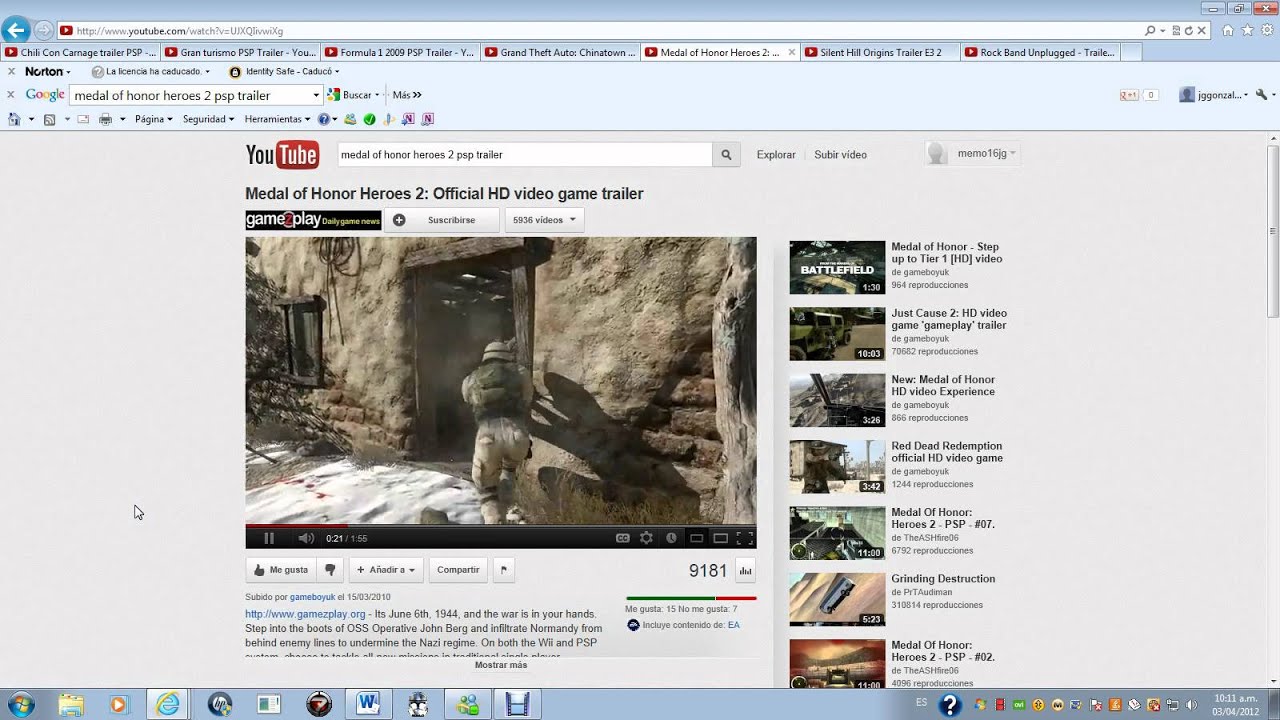Expand description with Mostrar más
Viewport: 1280px width, 720px height.
tap(501, 665)
